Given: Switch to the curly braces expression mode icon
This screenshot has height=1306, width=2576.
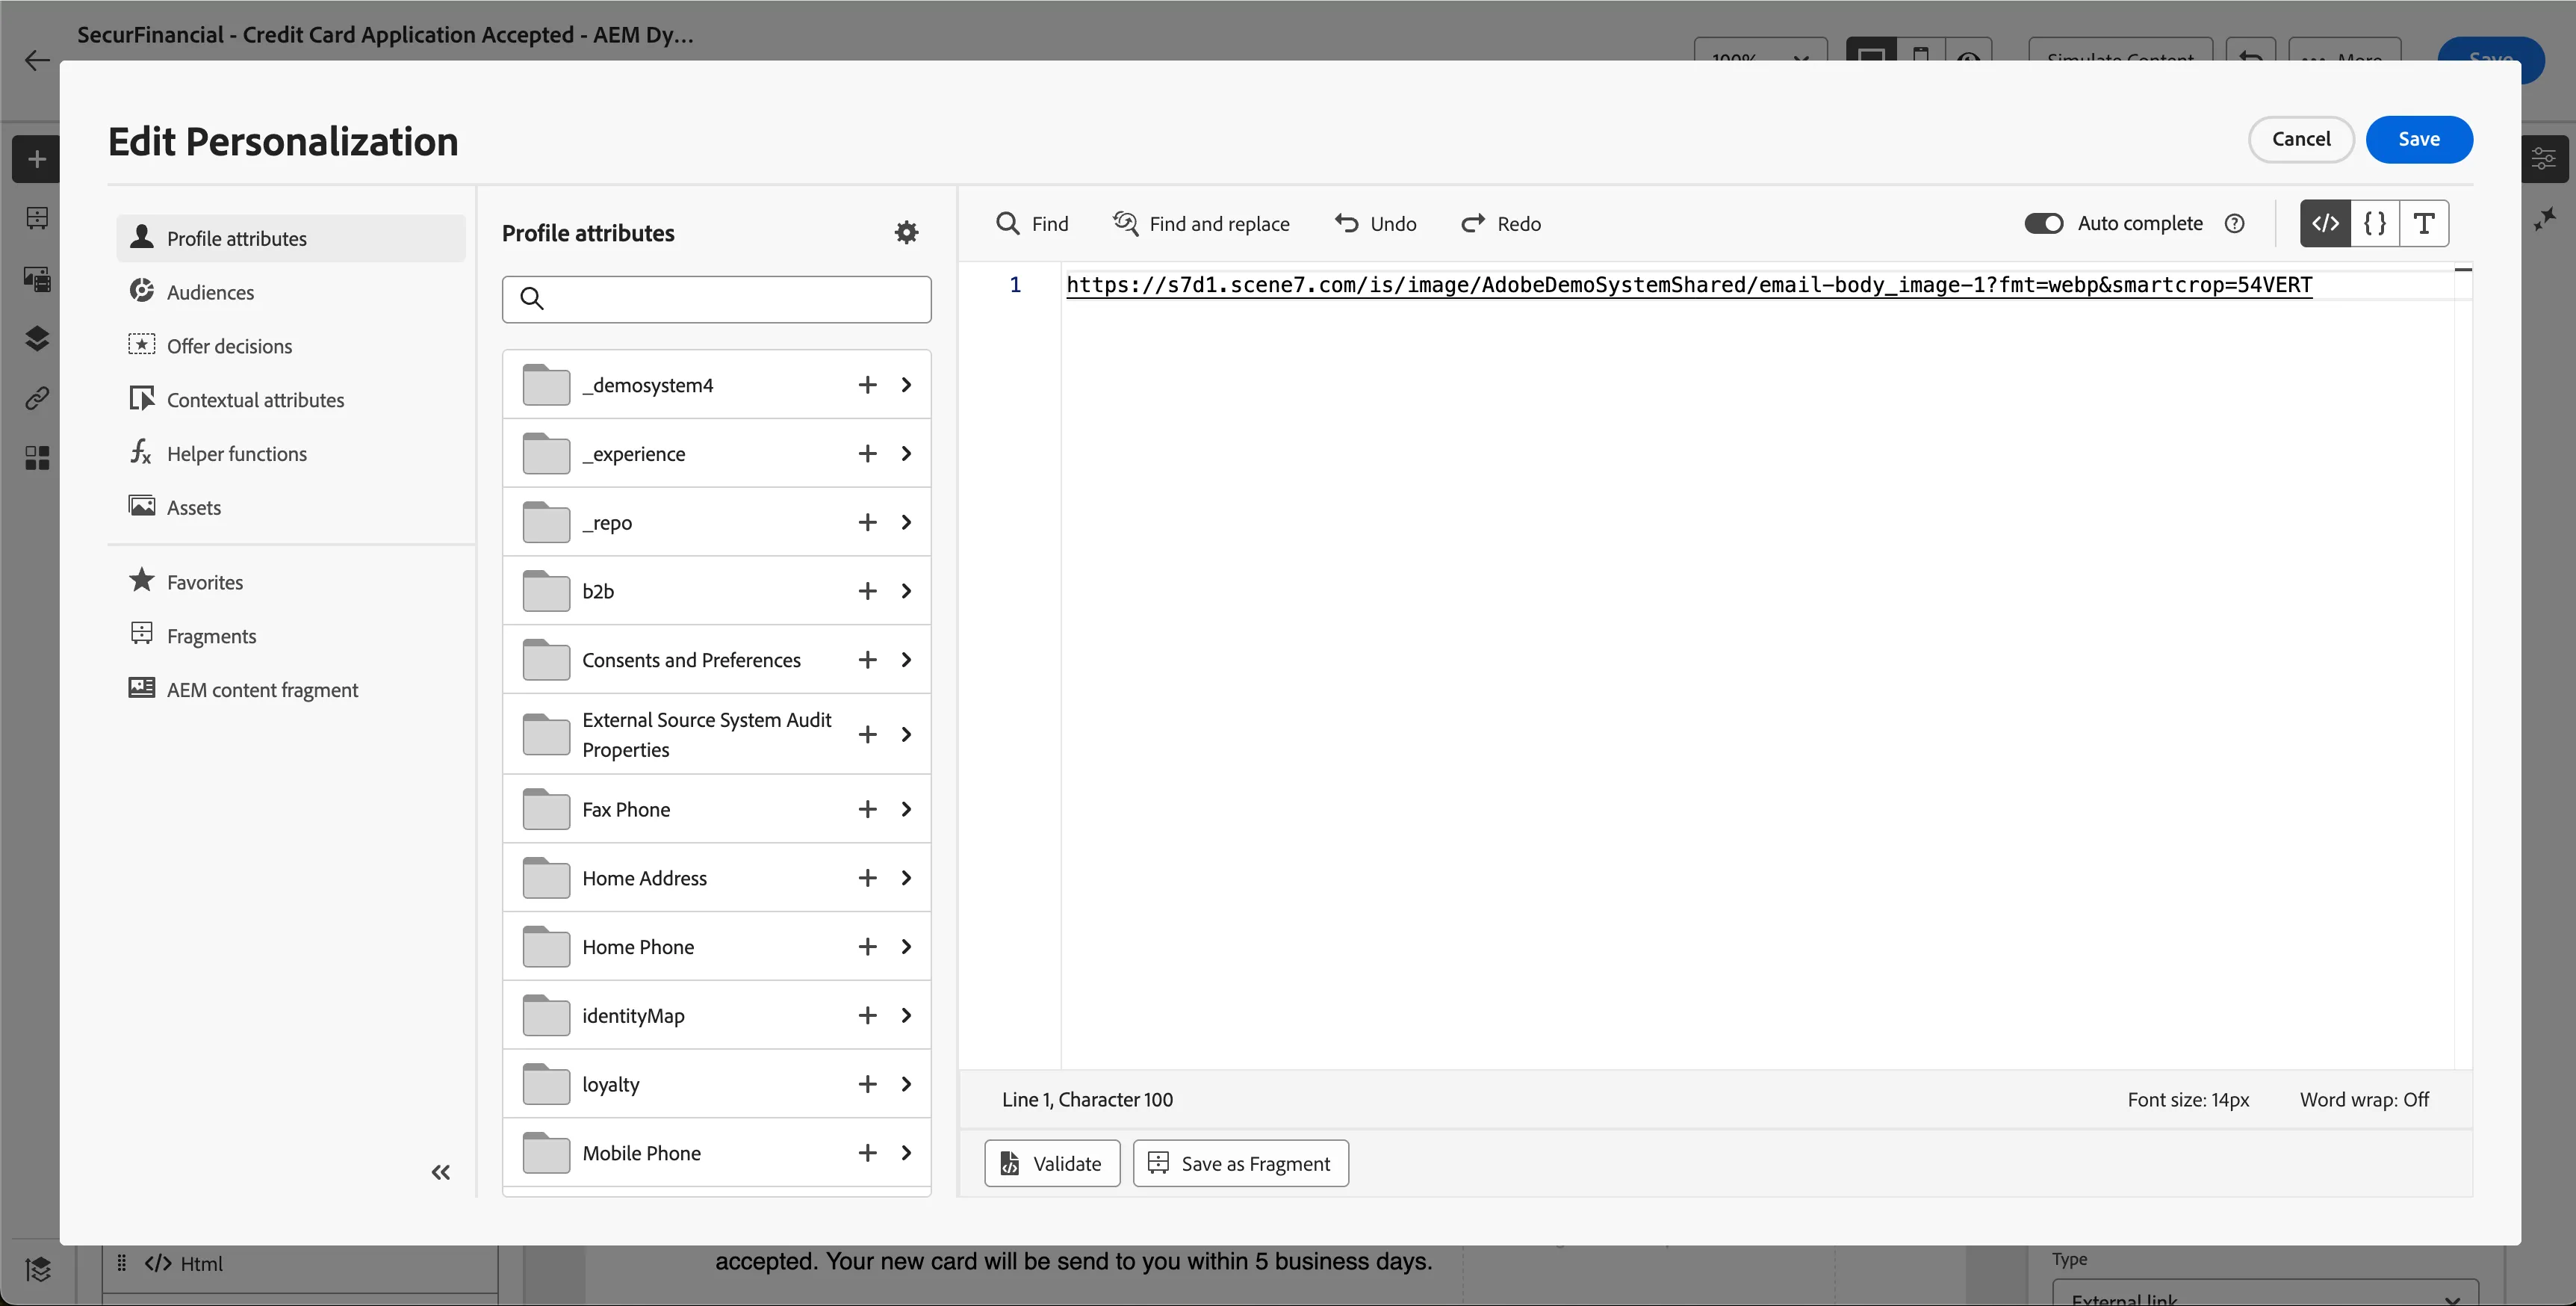Looking at the screenshot, I should point(2374,223).
